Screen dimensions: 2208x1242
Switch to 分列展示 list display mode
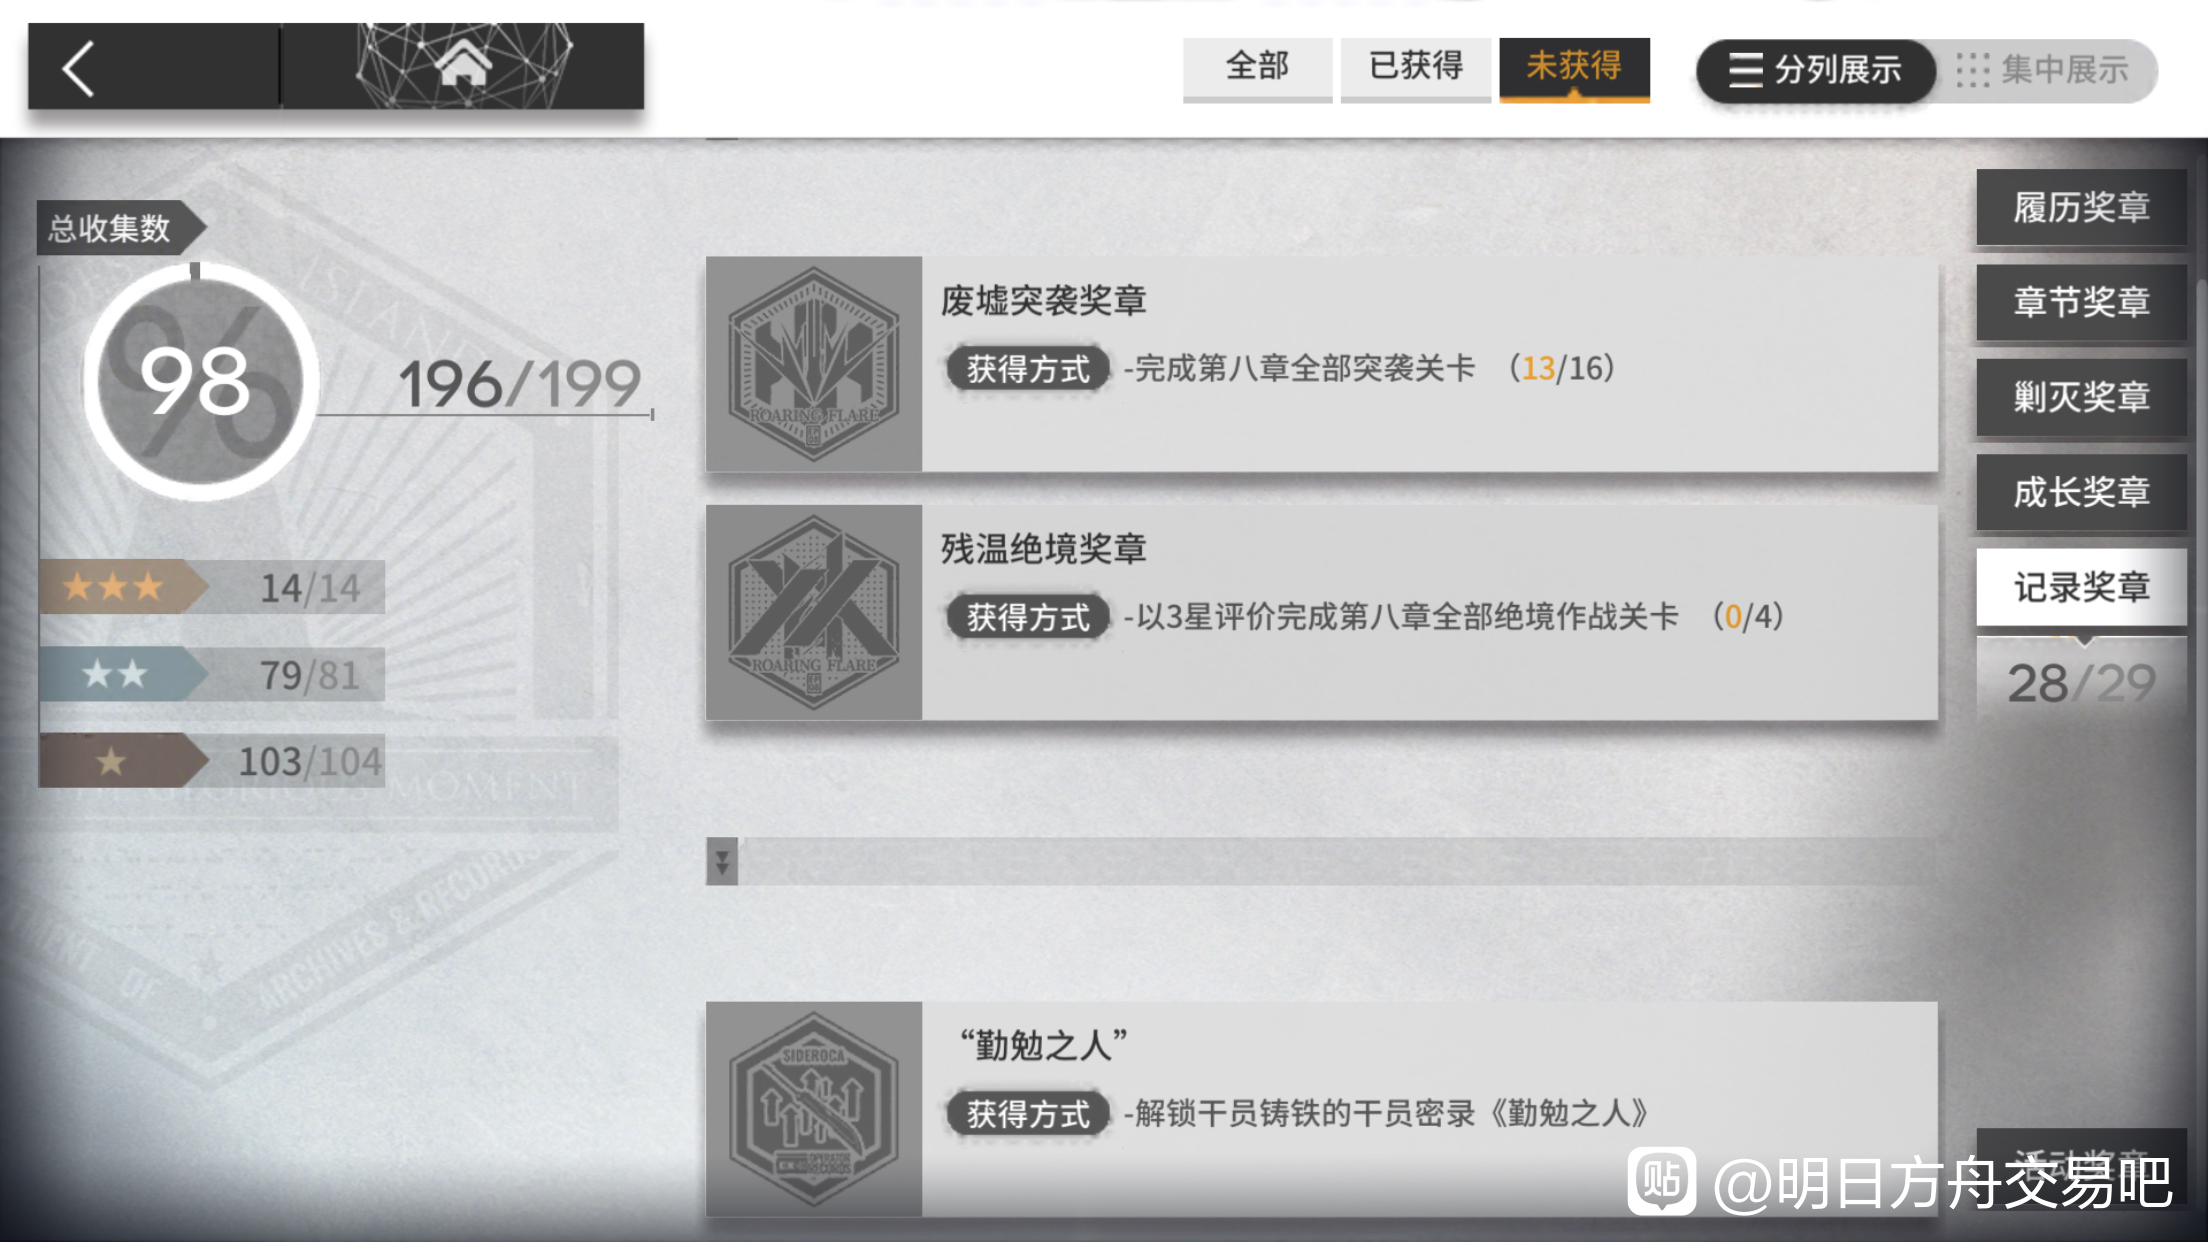(1816, 70)
